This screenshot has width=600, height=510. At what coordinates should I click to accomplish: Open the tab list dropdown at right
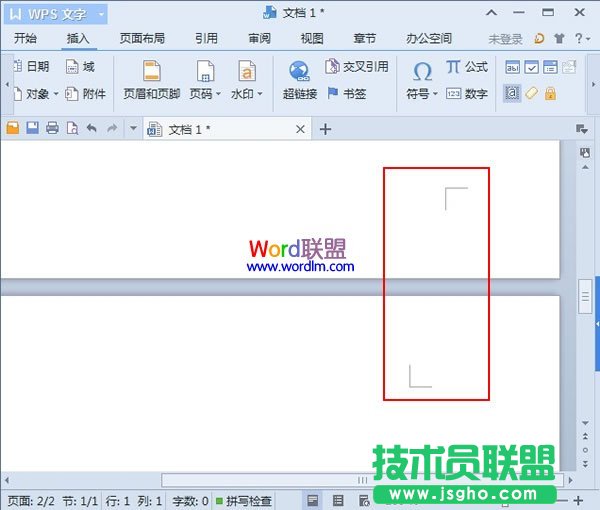click(582, 129)
